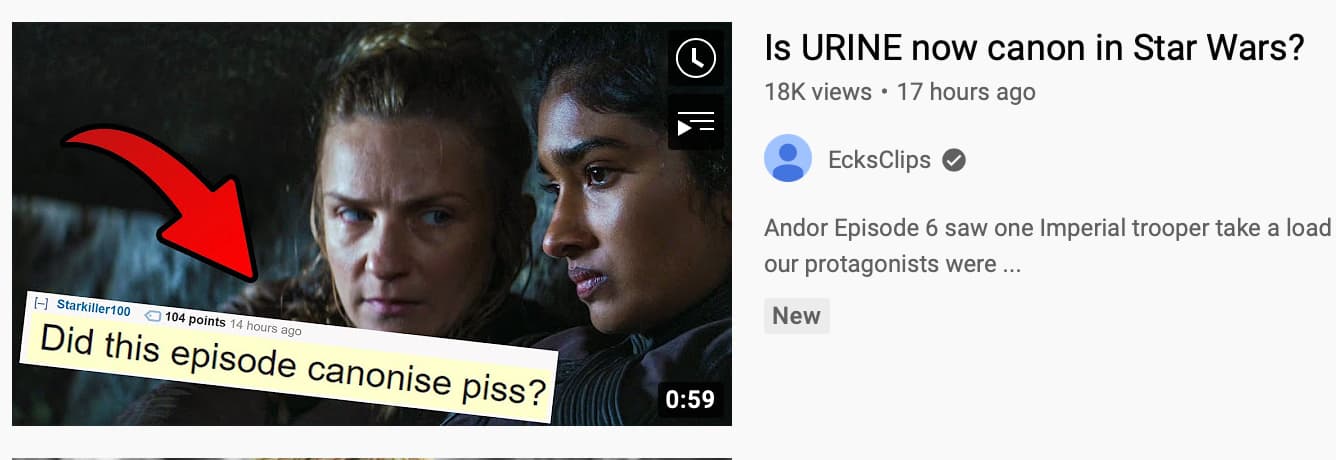The image size is (1336, 460).
Task: Go to EcksClips channel name link
Action: pyautogui.click(x=879, y=160)
